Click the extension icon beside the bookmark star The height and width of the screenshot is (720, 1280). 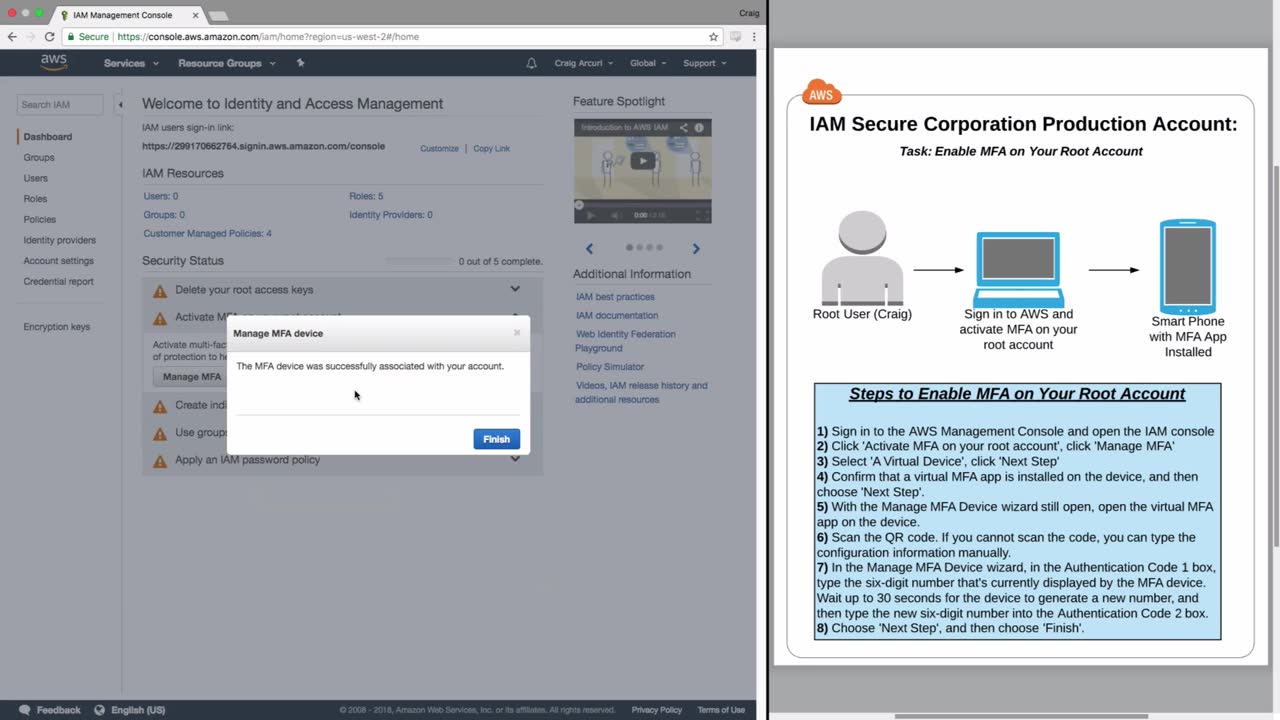click(x=736, y=37)
